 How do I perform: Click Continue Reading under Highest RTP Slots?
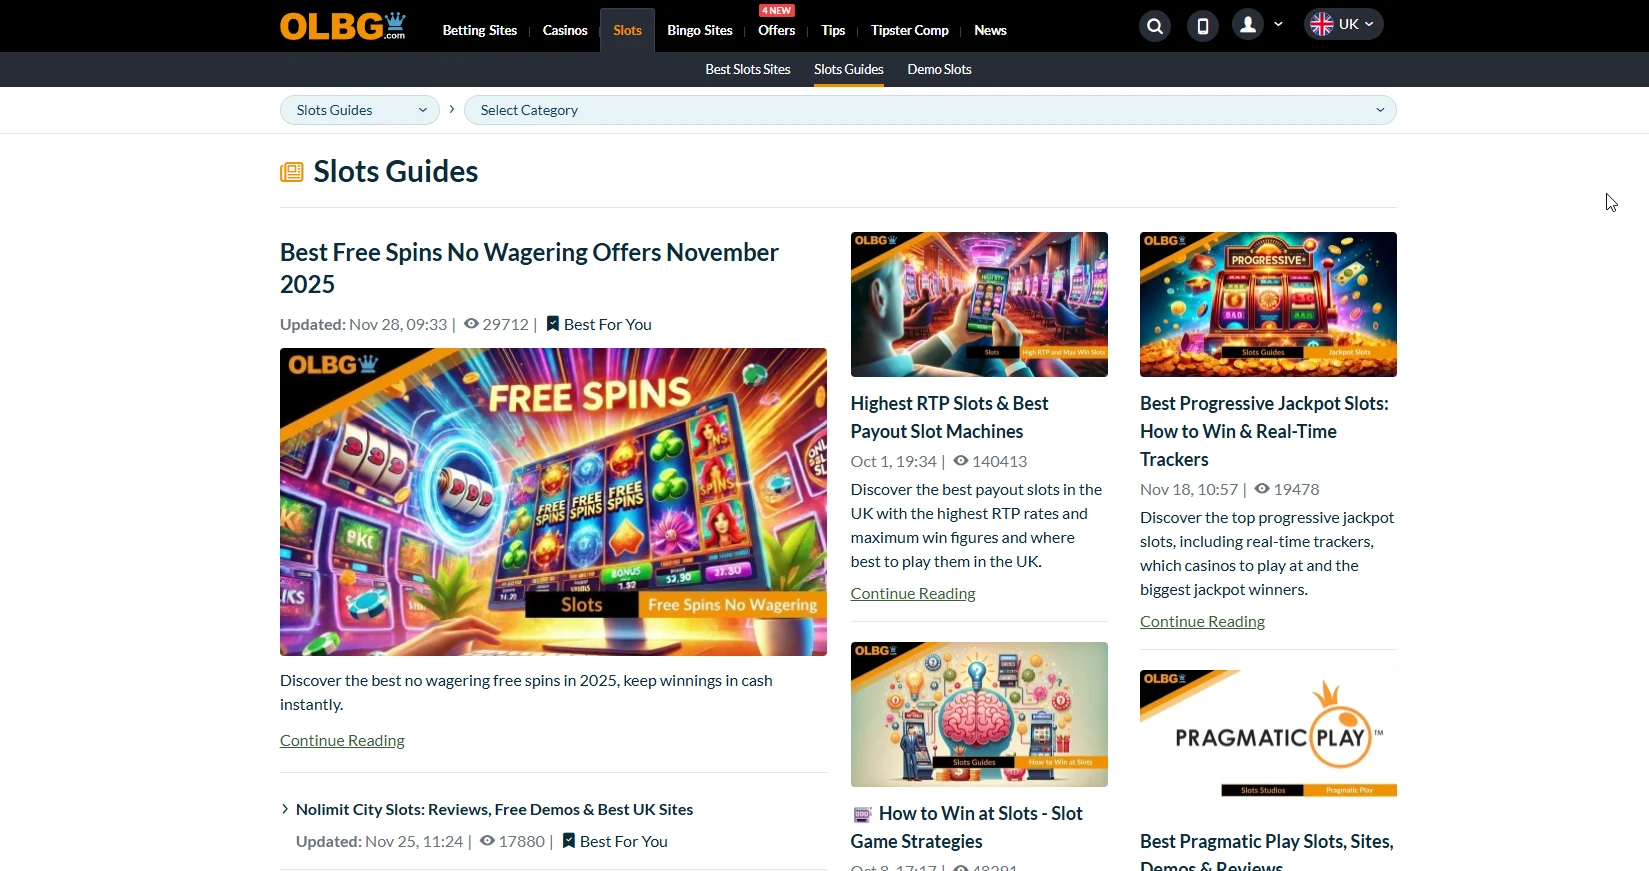(912, 593)
